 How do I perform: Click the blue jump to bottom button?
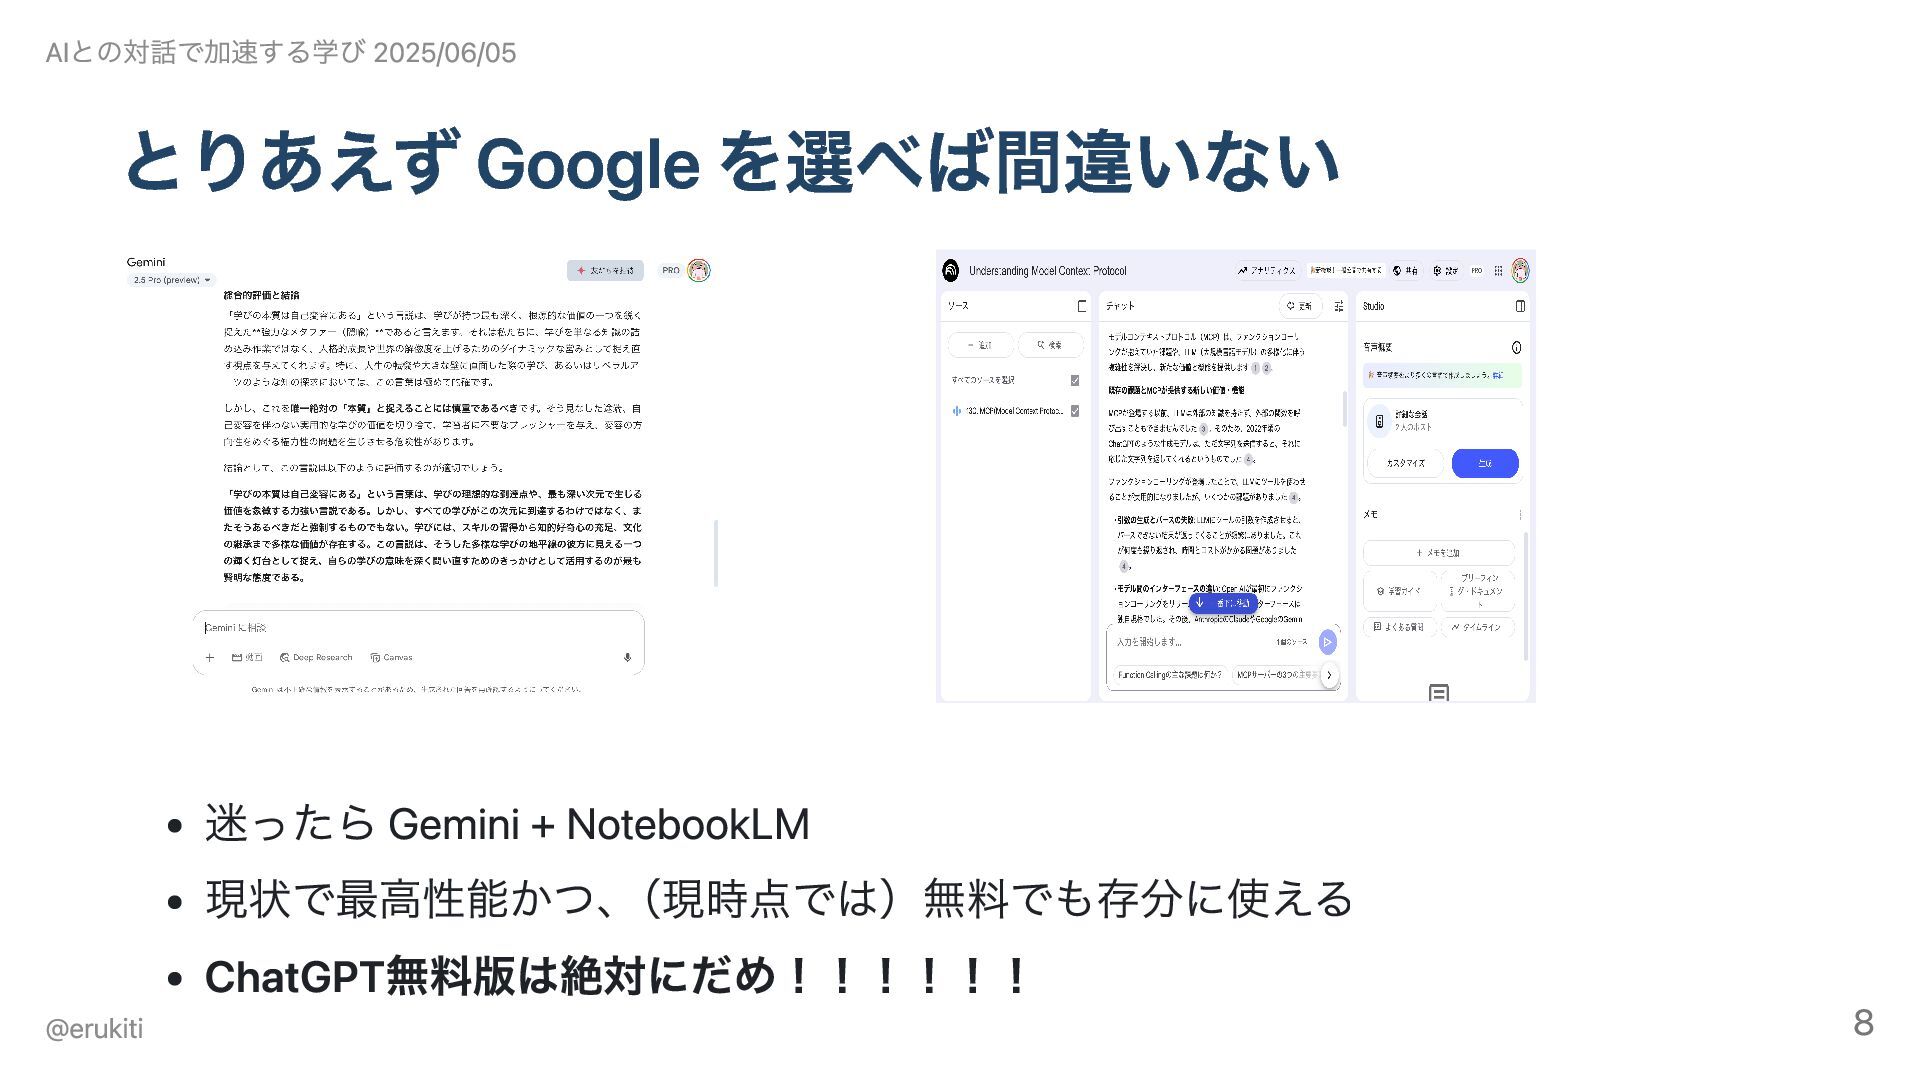(x=1222, y=603)
